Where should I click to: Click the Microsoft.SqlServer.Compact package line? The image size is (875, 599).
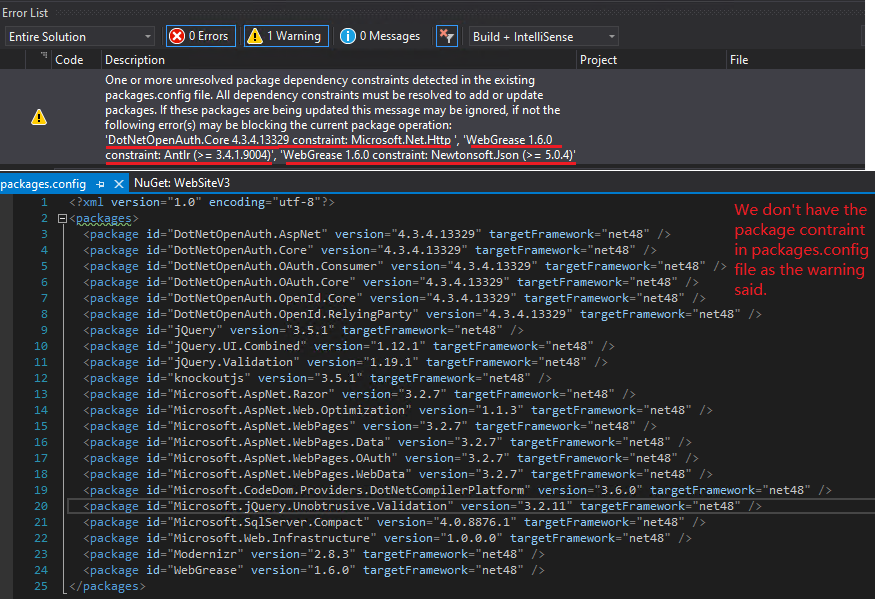[394, 523]
